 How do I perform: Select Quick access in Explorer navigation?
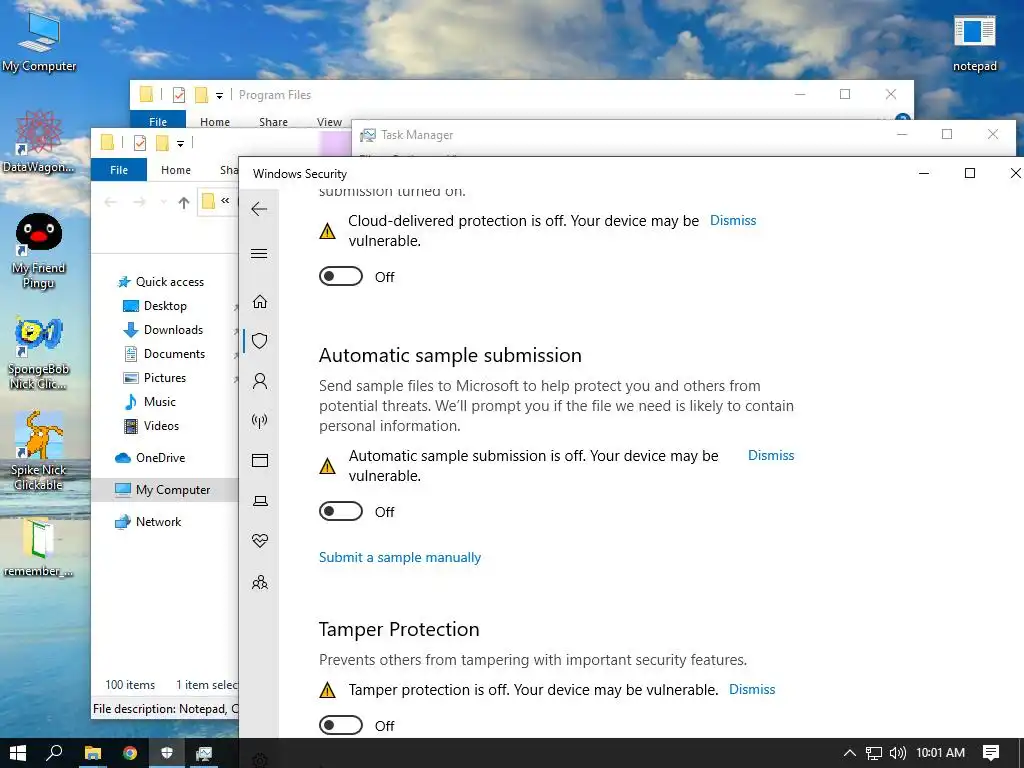(160, 281)
